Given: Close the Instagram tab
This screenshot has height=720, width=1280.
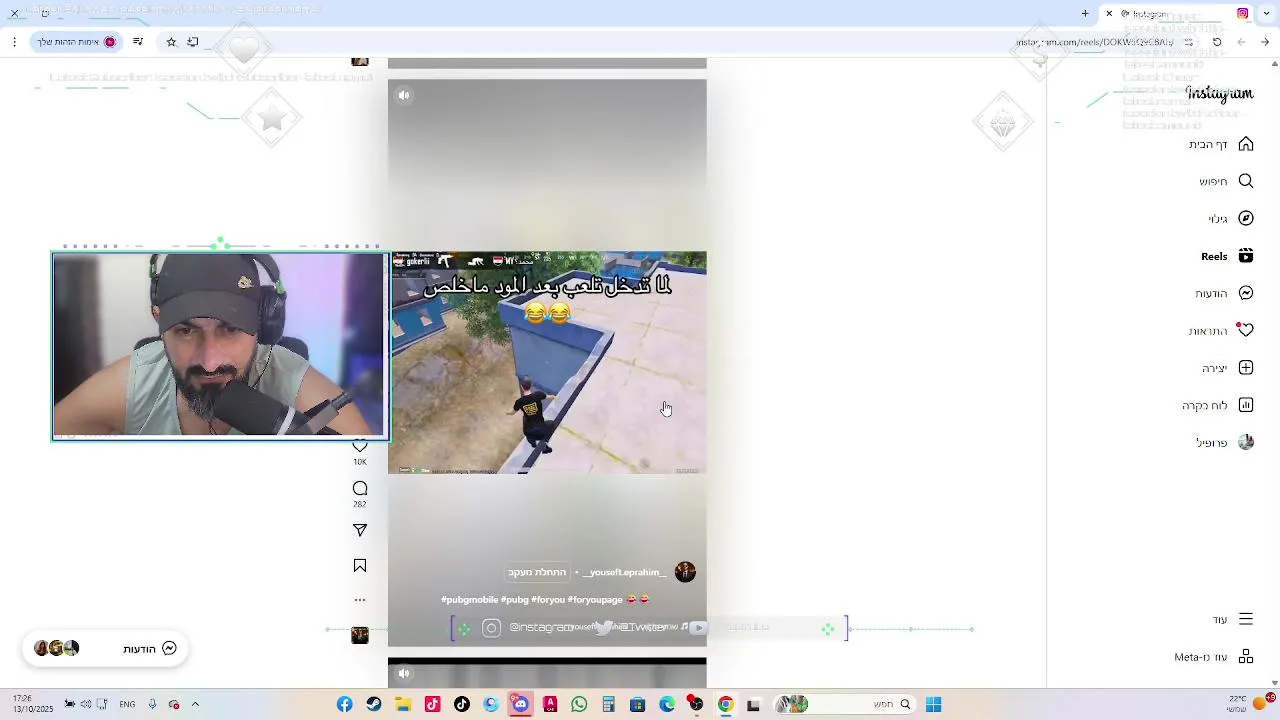Looking at the screenshot, I should coord(1109,13).
